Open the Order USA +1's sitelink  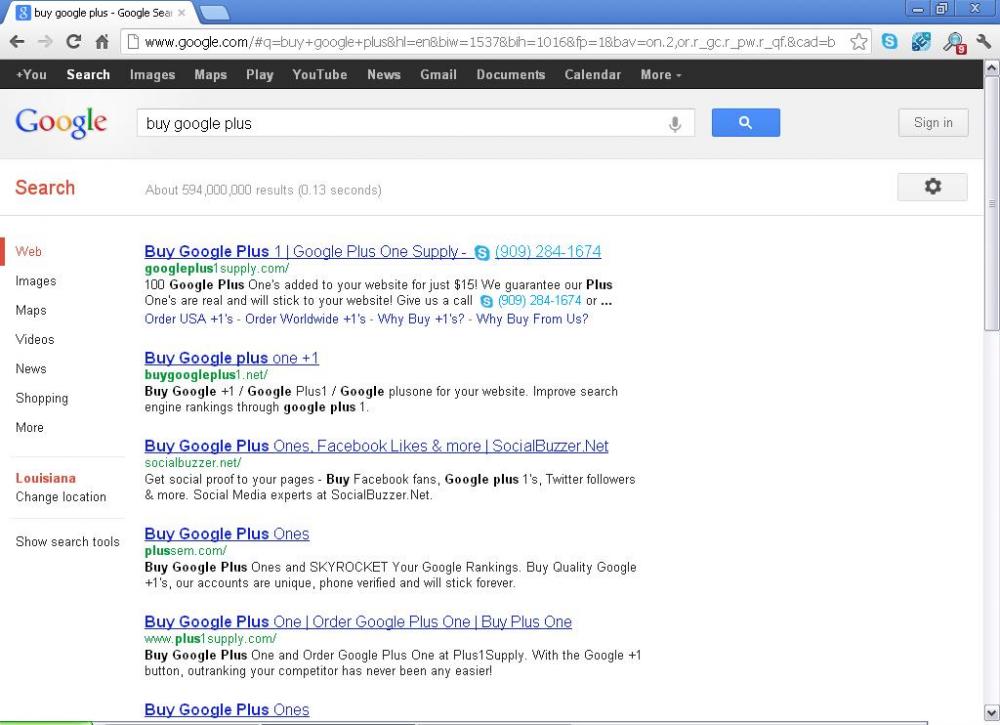(189, 319)
